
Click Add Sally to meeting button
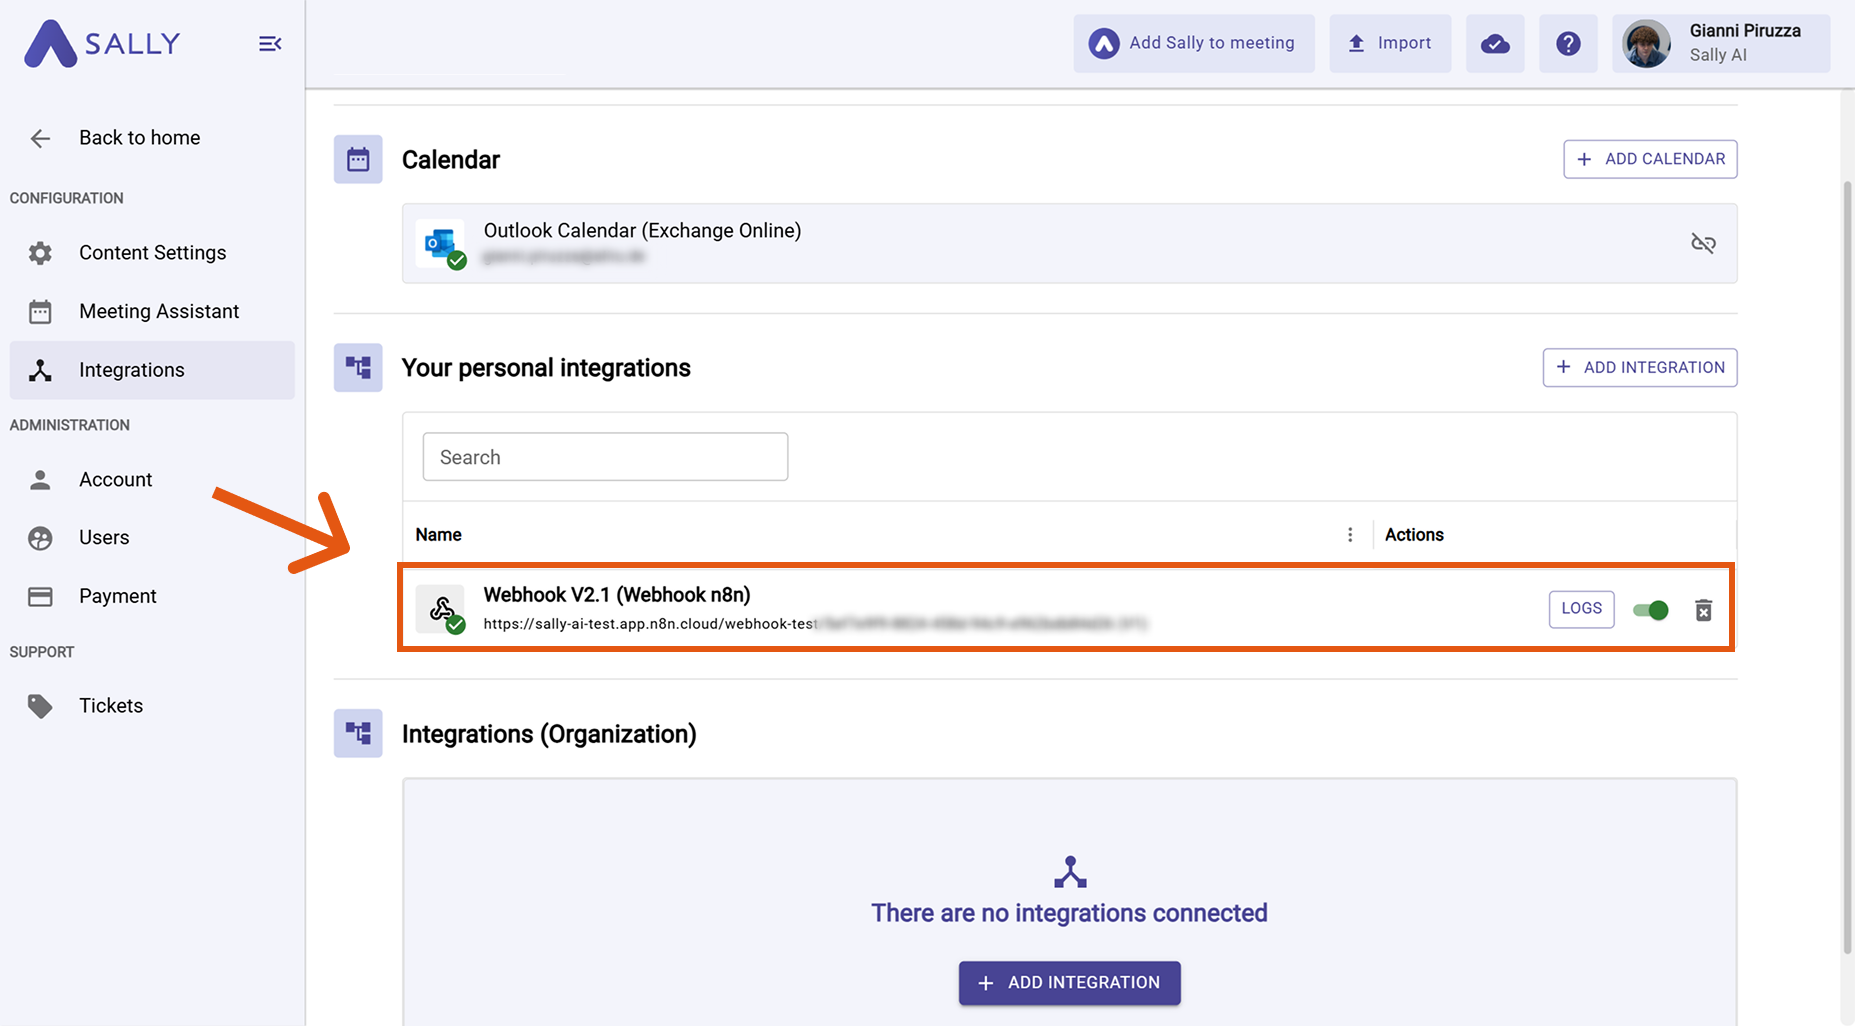tap(1194, 44)
